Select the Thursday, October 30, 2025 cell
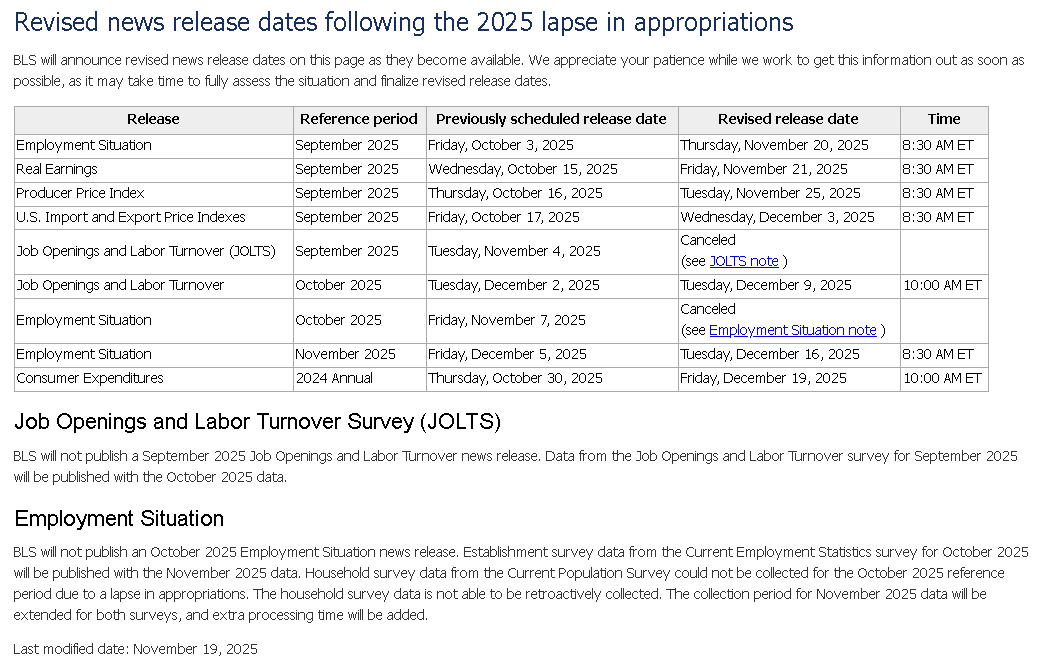 [515, 378]
